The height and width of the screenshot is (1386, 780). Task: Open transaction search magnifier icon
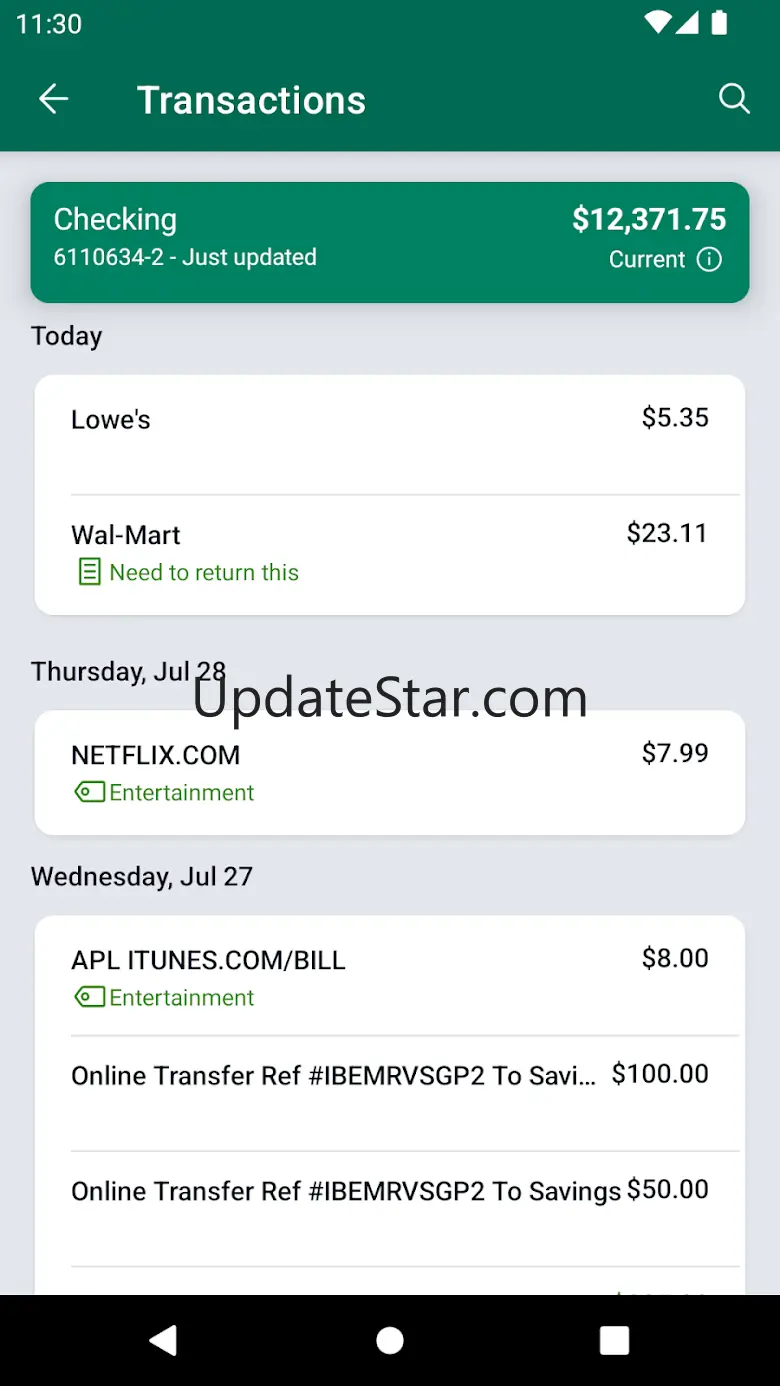(734, 99)
